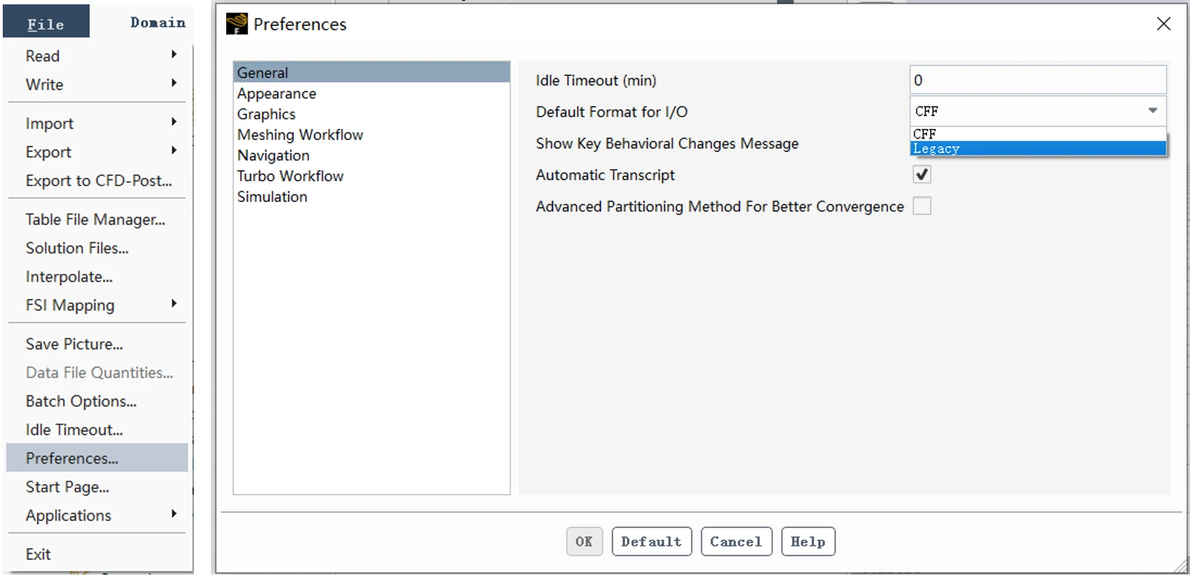Collapse the Default Format for I/O dropdown arrow
The height and width of the screenshot is (578, 1192).
point(1152,111)
